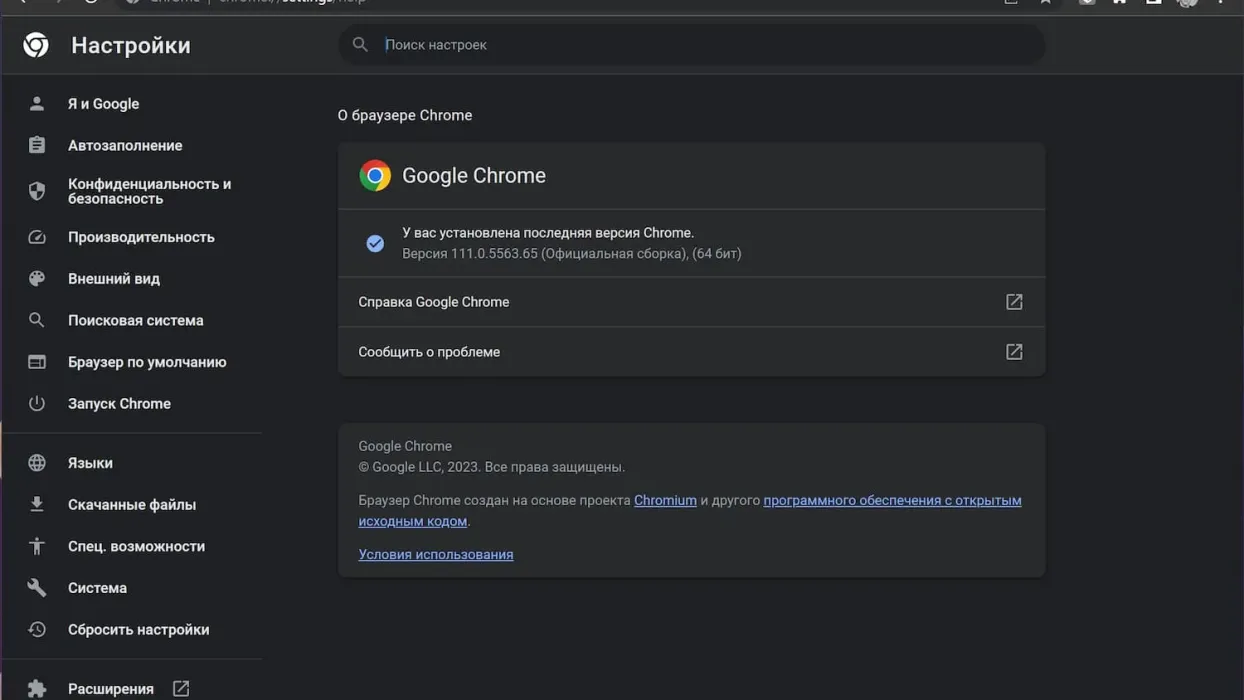Viewport: 1244px width, 700px height.
Task: Click the Chrome logo beside Настройки title
Action: pos(36,45)
